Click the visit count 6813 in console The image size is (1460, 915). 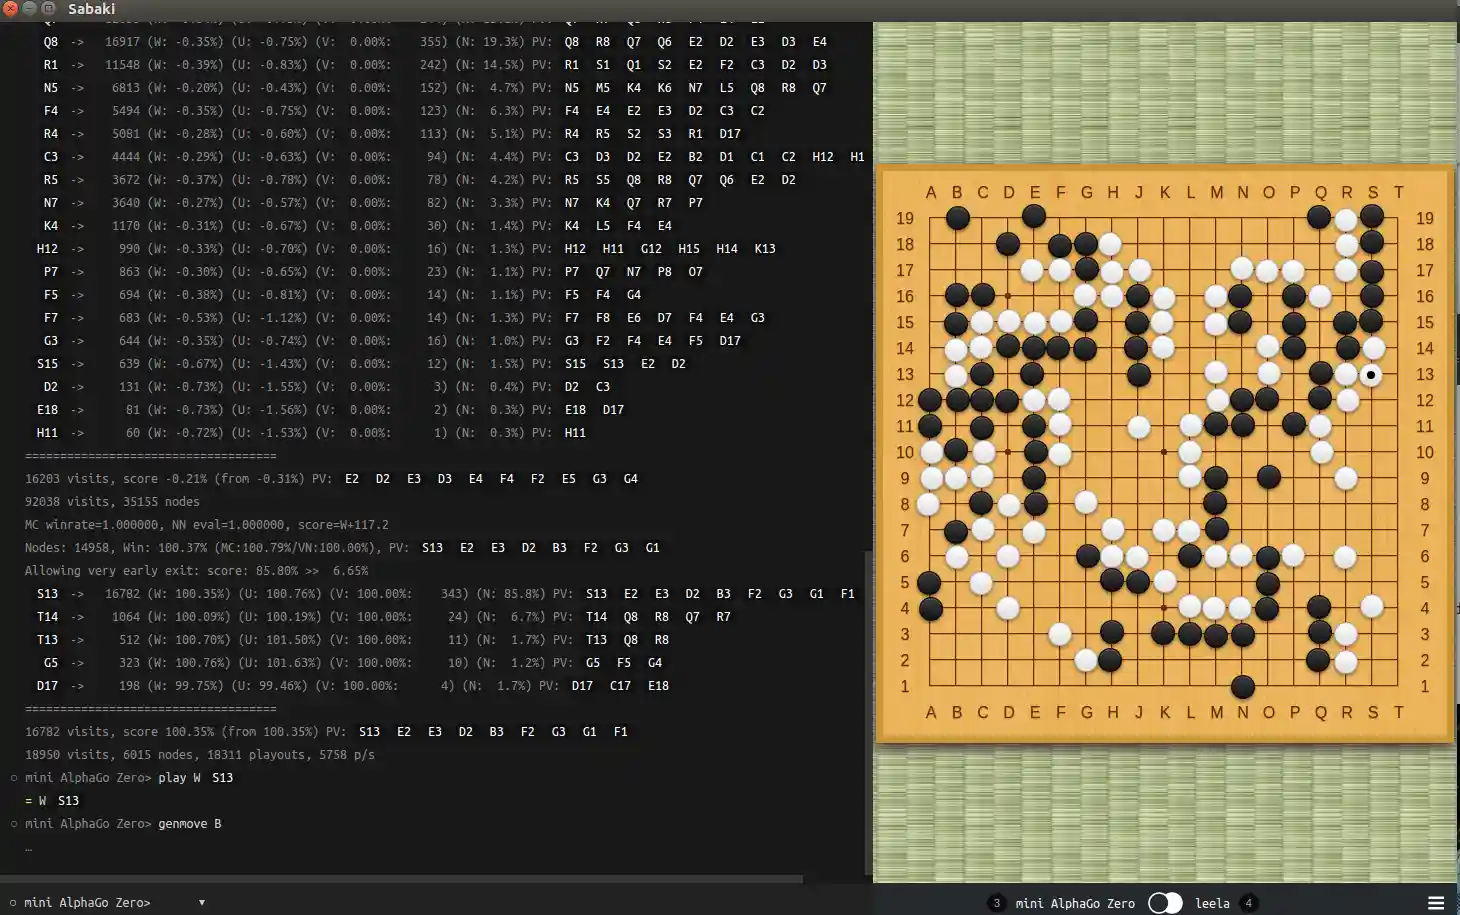point(126,88)
